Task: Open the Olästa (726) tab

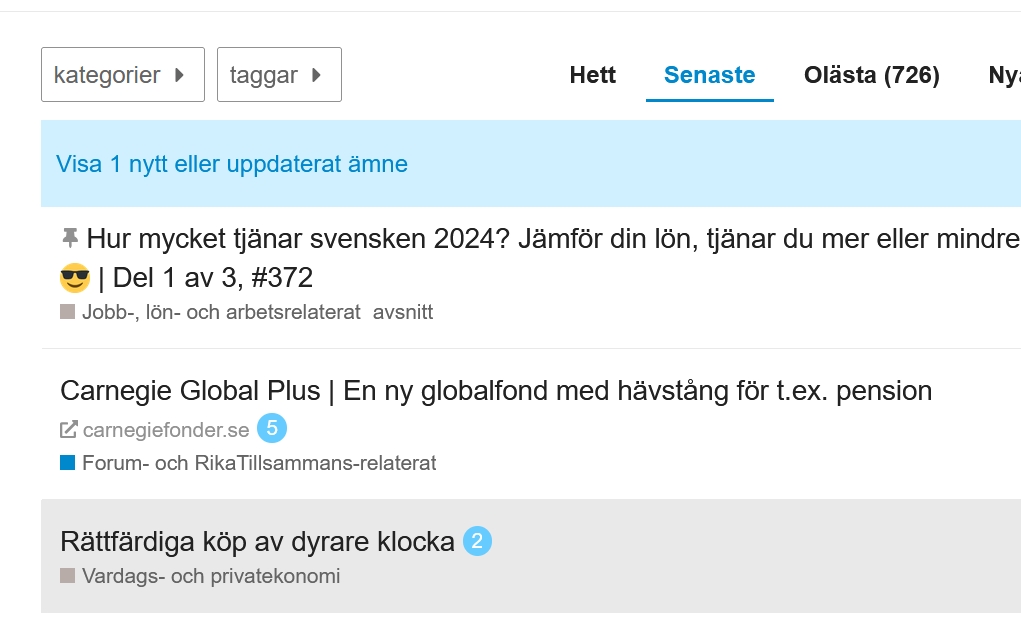Action: (871, 75)
